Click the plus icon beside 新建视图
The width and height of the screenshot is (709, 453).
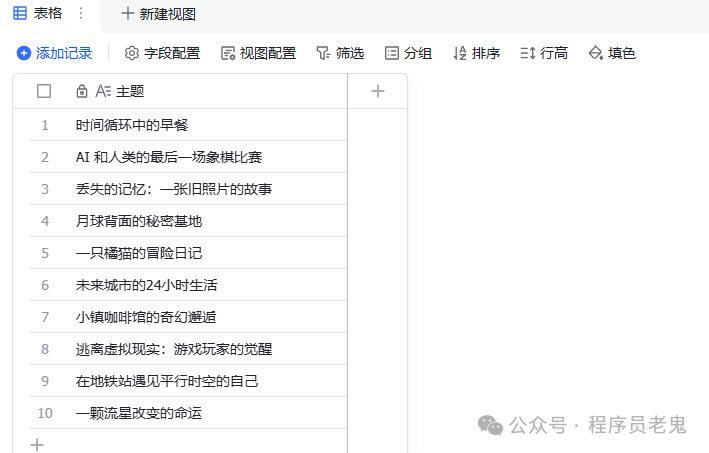(x=128, y=14)
